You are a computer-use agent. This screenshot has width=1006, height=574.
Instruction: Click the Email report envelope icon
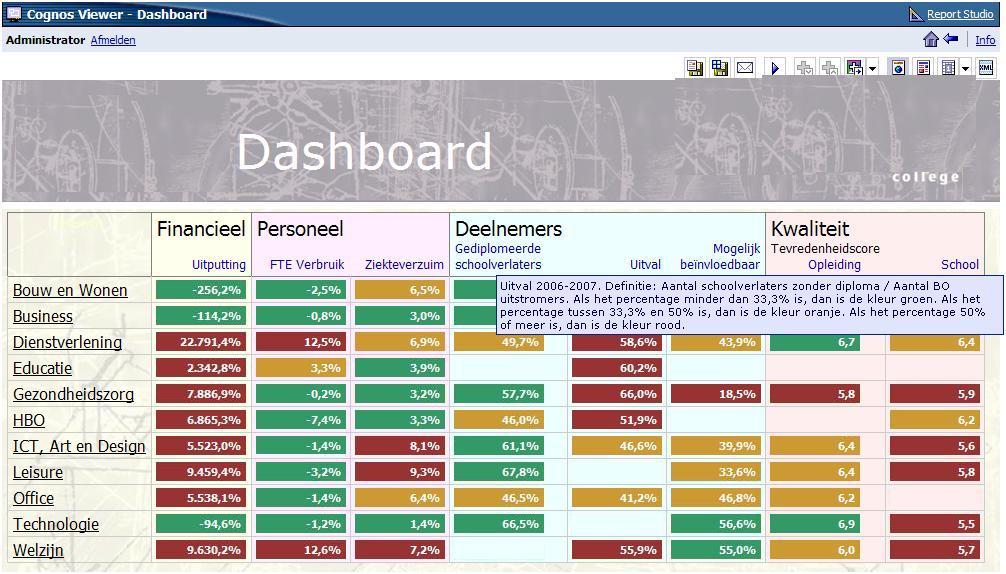click(x=744, y=67)
